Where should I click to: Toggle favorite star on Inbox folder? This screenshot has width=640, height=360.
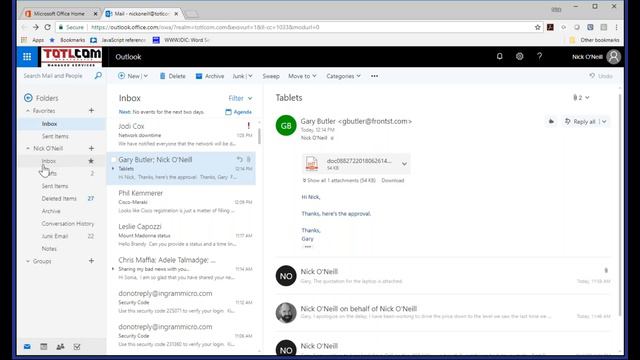tap(91, 161)
